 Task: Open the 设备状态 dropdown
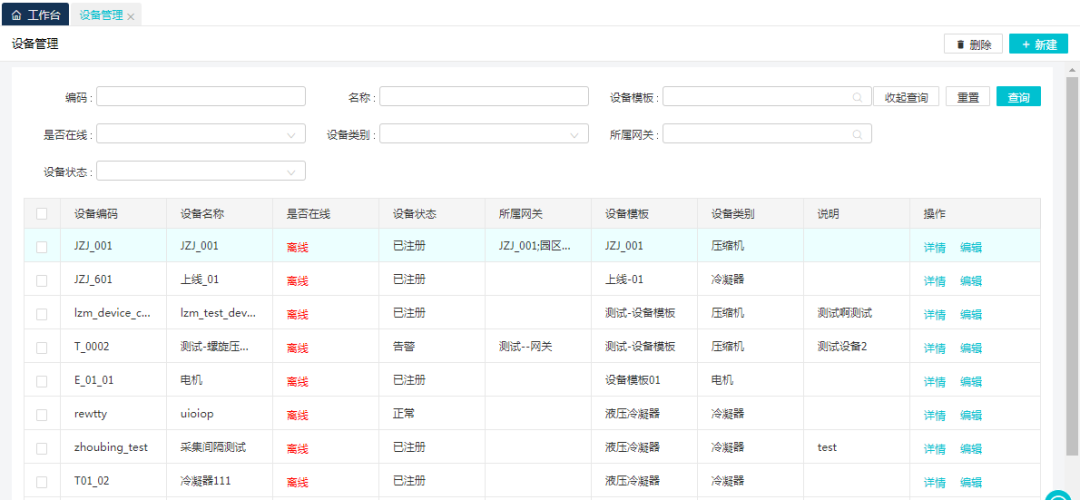(201, 171)
